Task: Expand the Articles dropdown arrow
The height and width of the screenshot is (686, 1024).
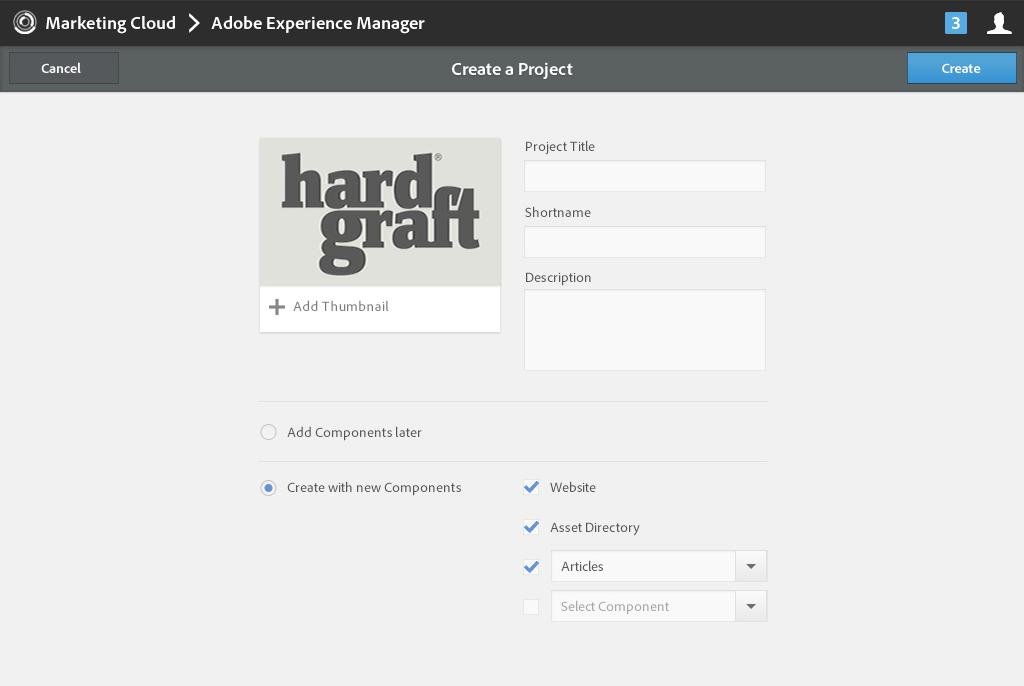Action: pos(751,567)
